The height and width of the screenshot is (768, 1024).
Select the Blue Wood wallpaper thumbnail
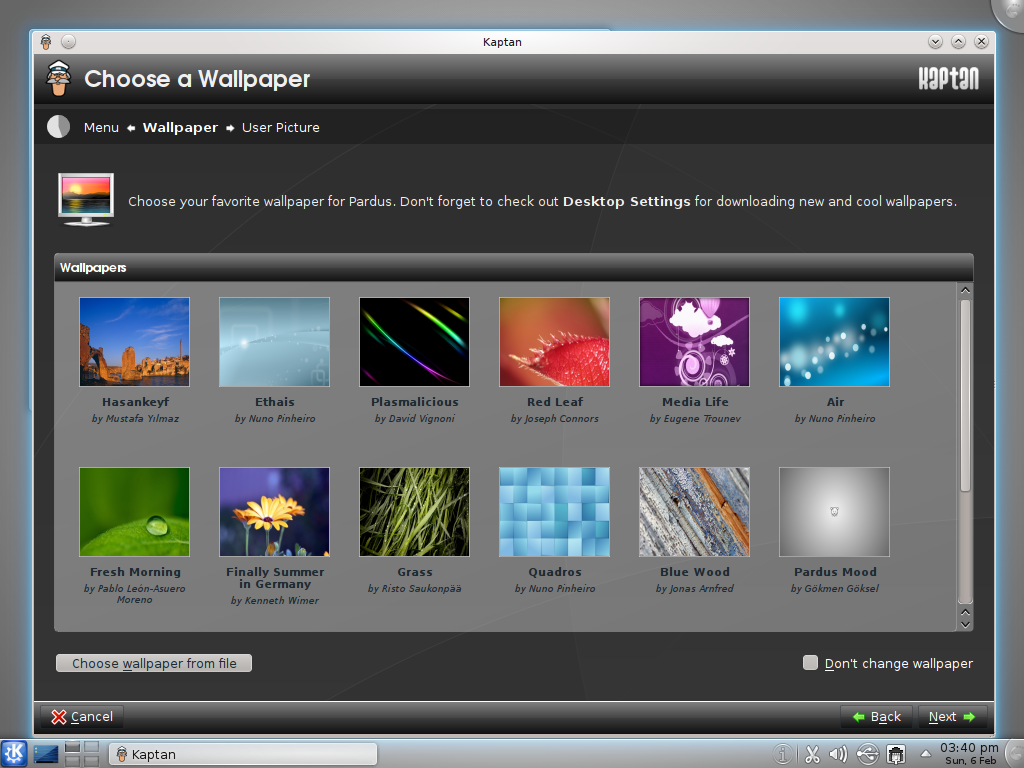coord(694,512)
